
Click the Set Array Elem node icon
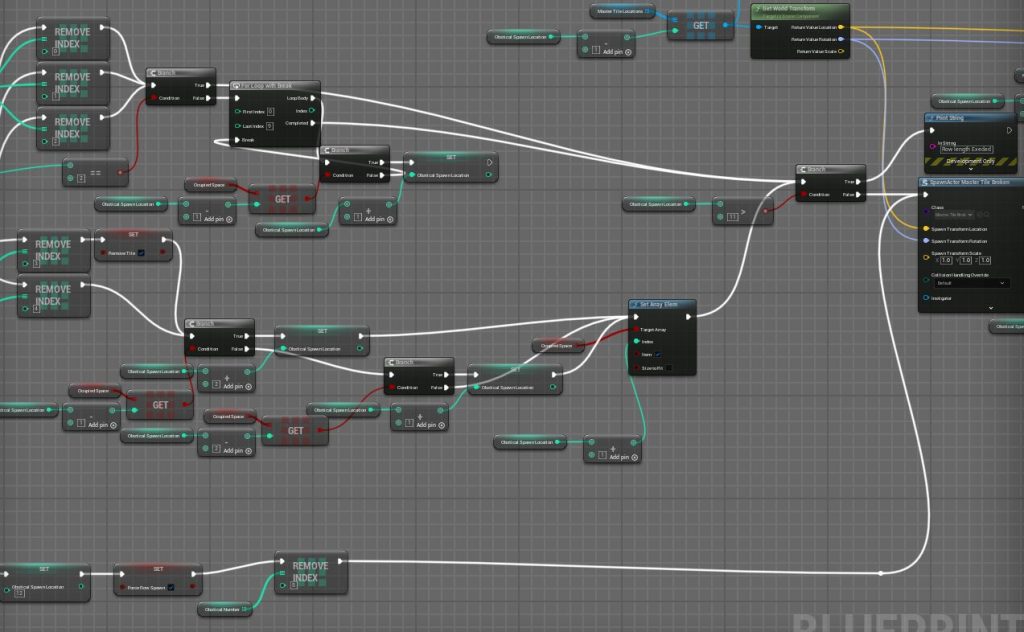[635, 304]
